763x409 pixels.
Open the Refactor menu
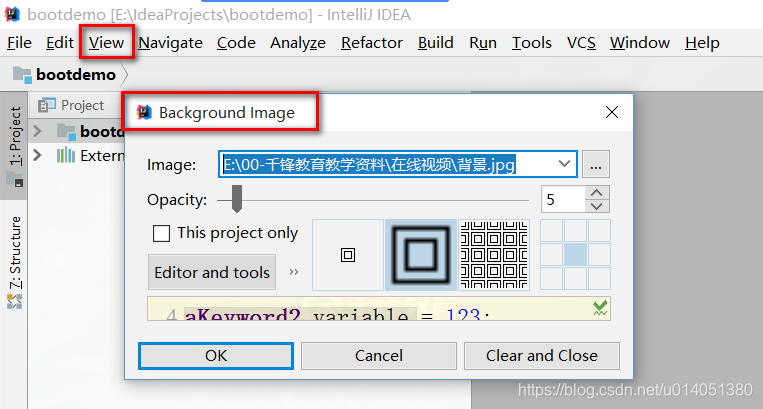pyautogui.click(x=372, y=43)
